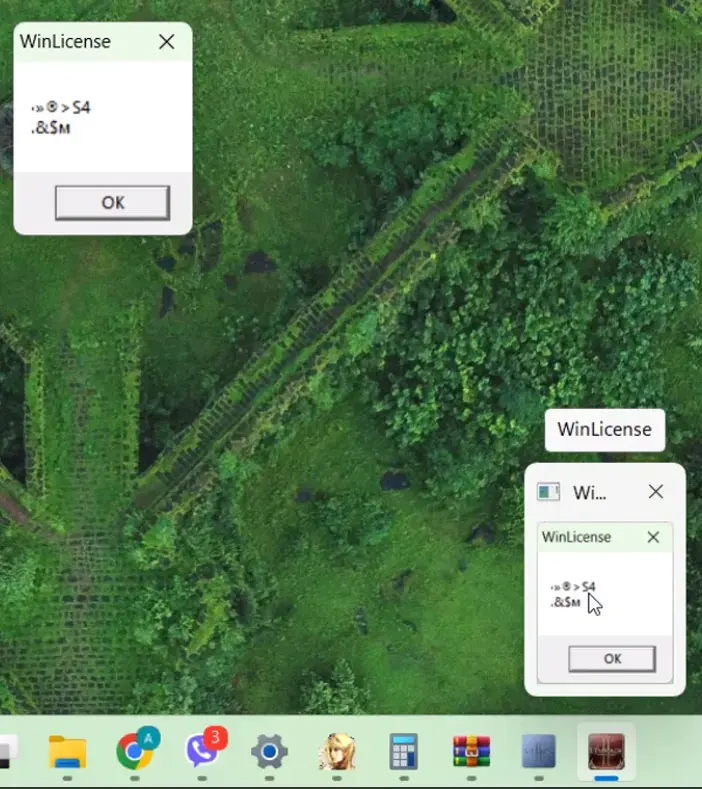Viewport: 702px width, 789px height.
Task: Open the blue gear settings app
Action: (269, 752)
